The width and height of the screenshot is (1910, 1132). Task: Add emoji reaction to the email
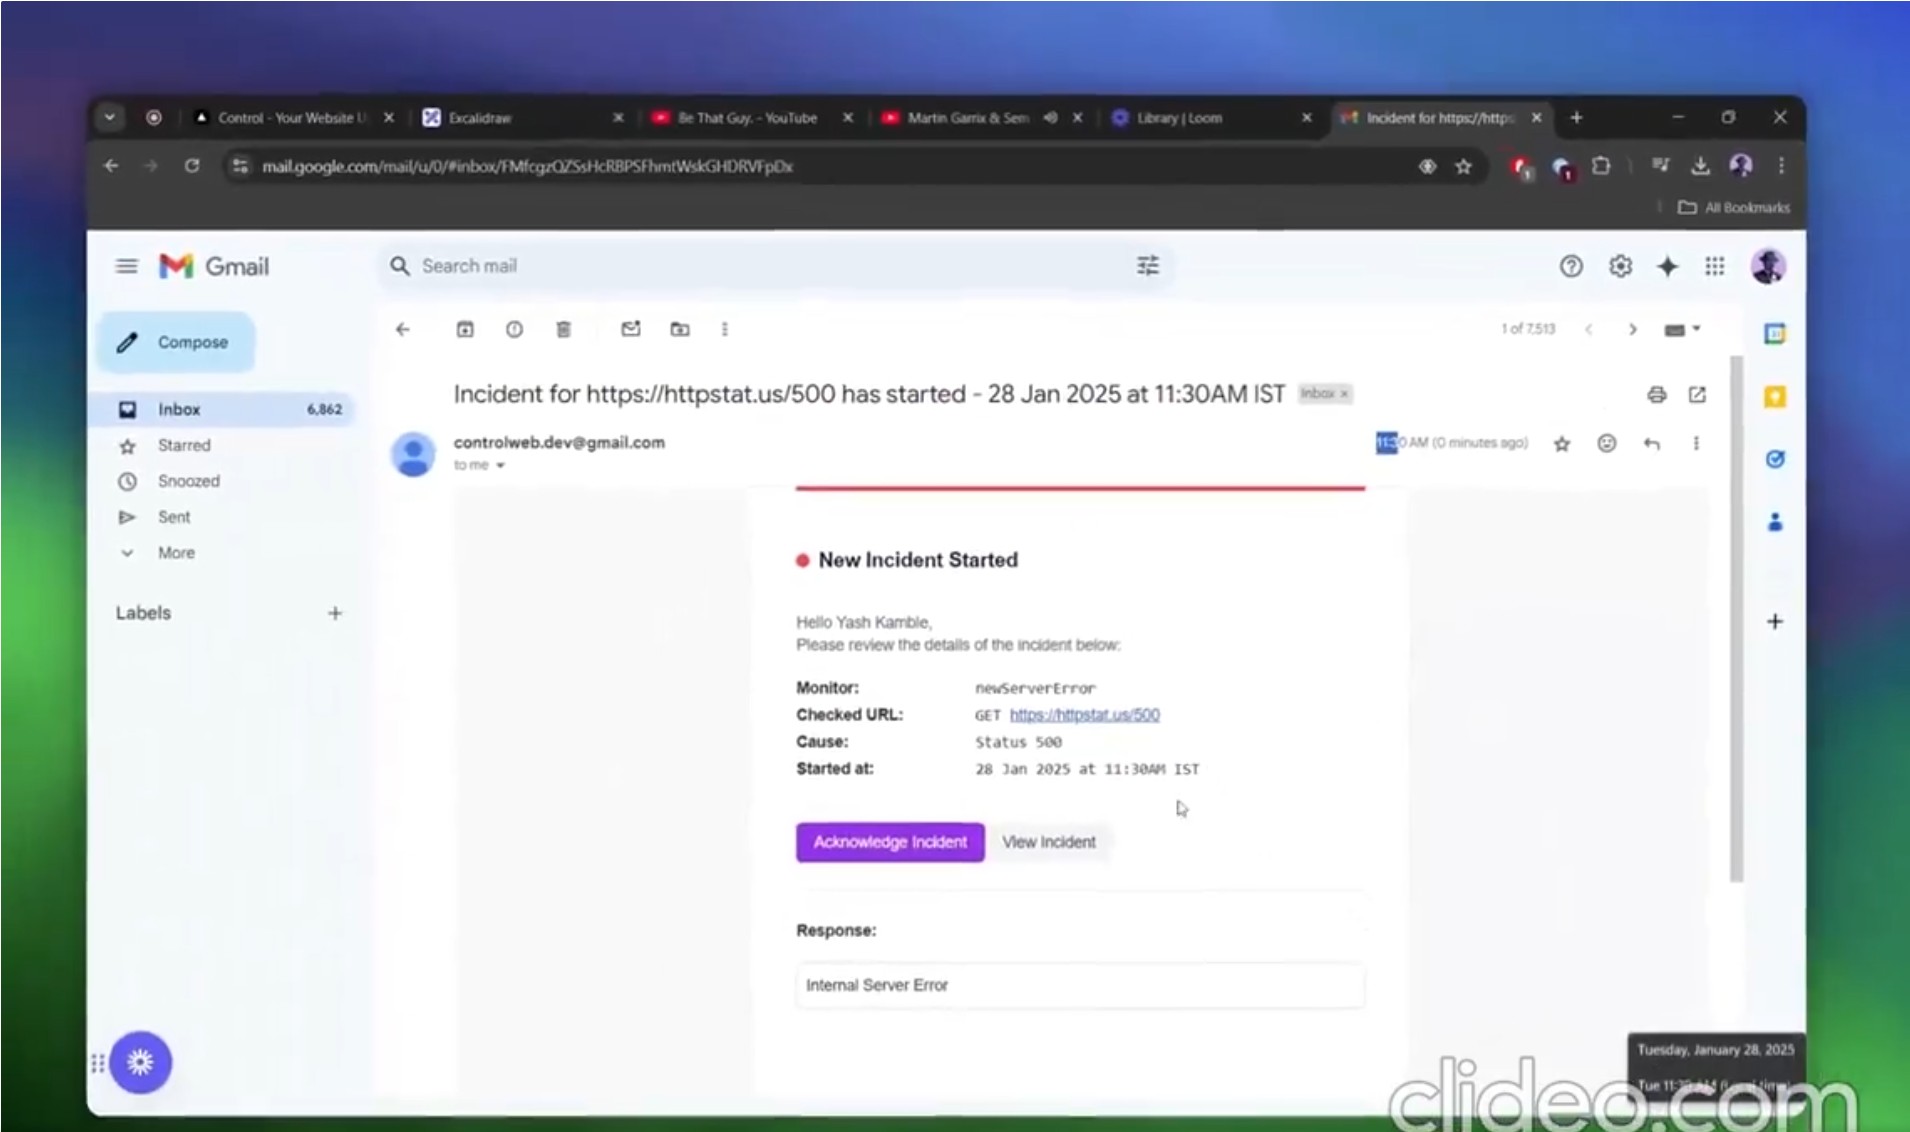pyautogui.click(x=1607, y=443)
